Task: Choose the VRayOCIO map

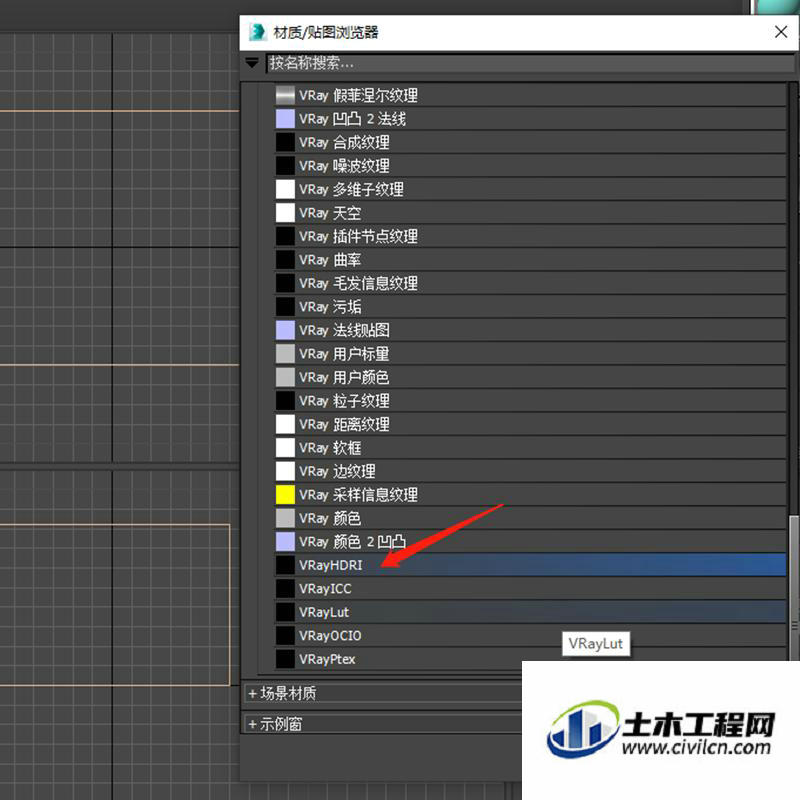Action: pyautogui.click(x=530, y=635)
